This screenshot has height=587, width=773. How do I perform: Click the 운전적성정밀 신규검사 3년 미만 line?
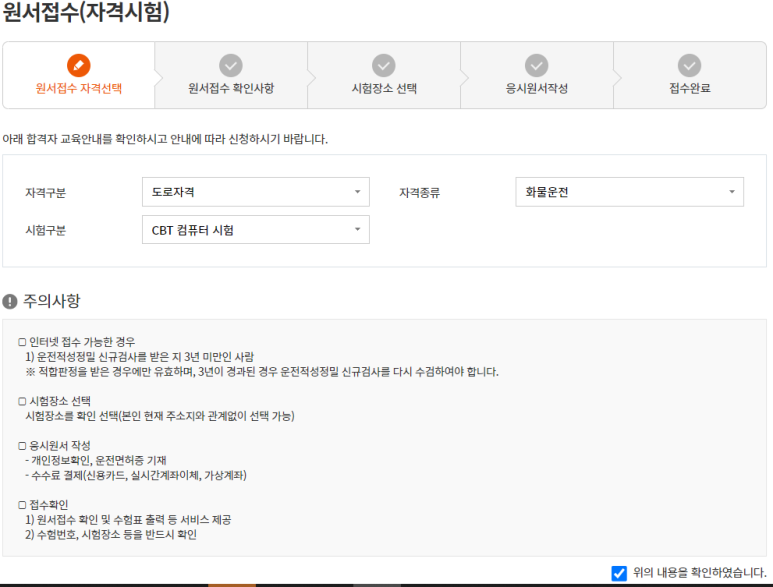pos(140,357)
